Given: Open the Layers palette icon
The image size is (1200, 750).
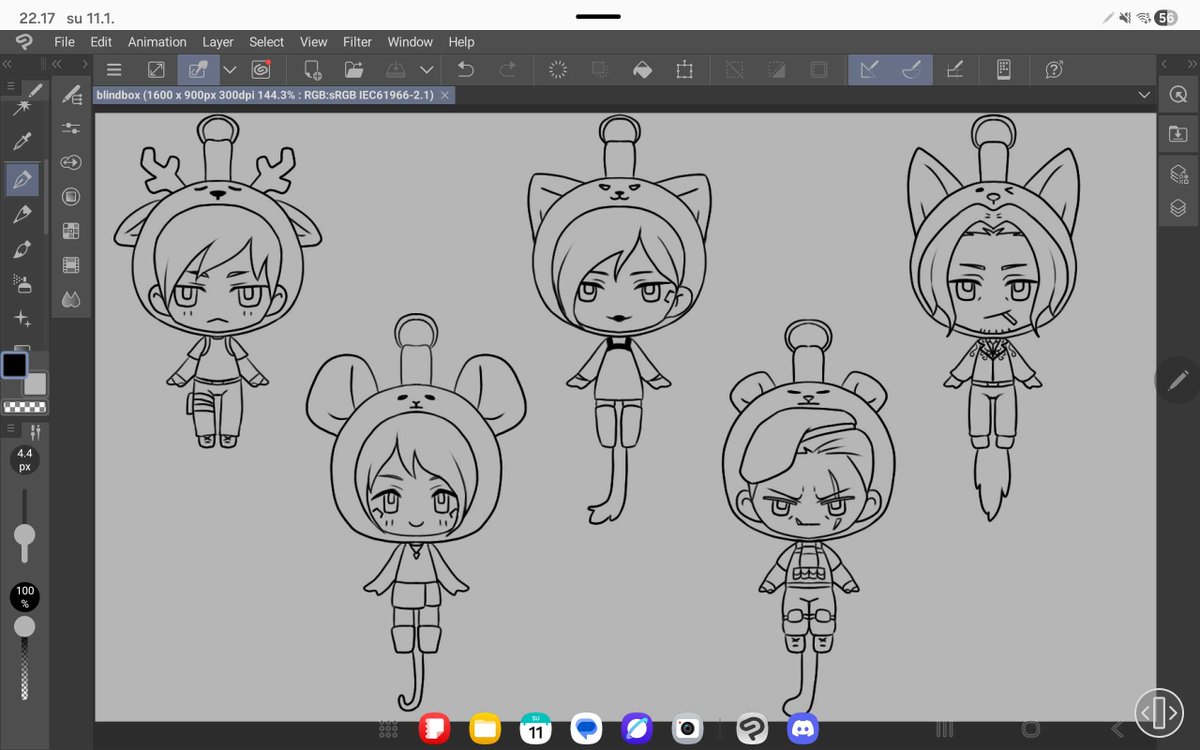Looking at the screenshot, I should (x=1179, y=207).
